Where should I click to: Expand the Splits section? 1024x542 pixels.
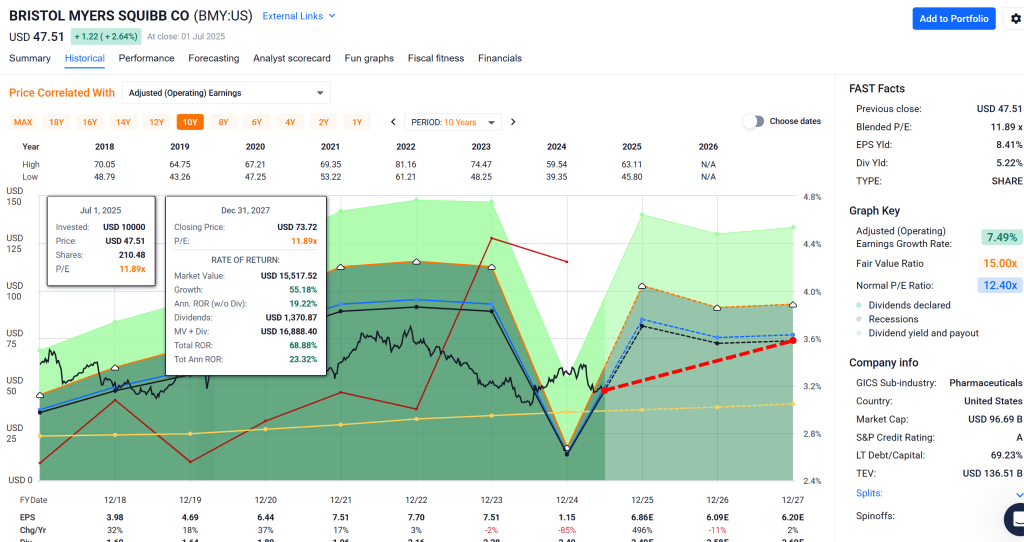pos(1019,494)
